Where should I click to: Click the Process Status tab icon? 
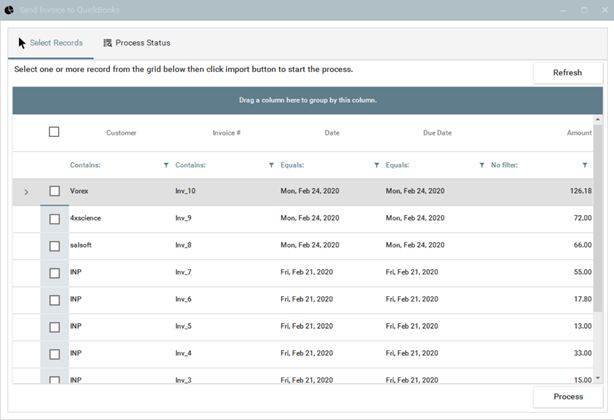(x=108, y=43)
